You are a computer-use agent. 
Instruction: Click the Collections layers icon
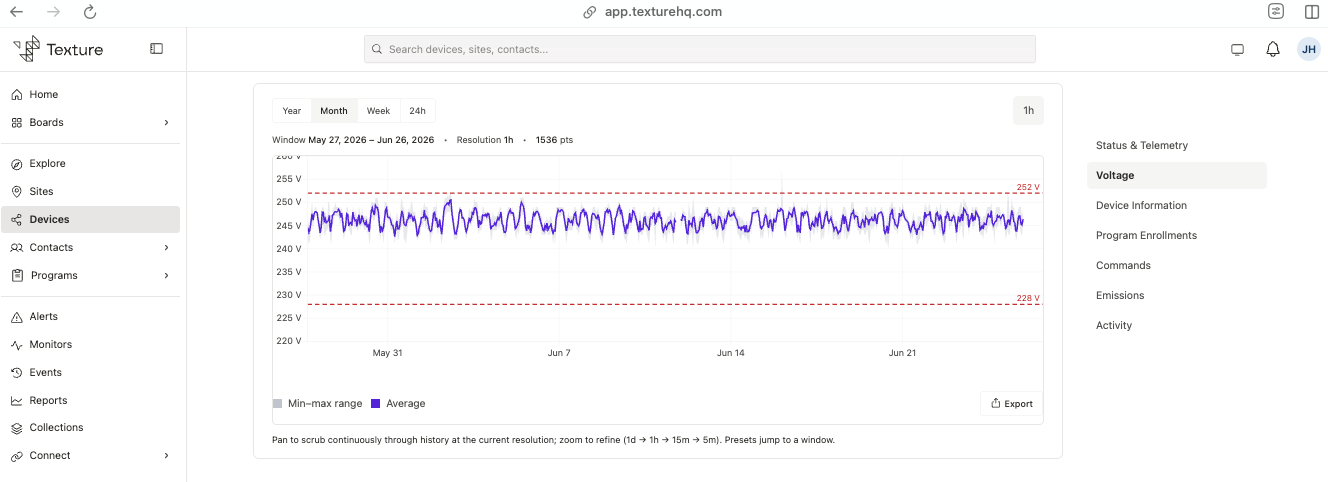pyautogui.click(x=17, y=428)
